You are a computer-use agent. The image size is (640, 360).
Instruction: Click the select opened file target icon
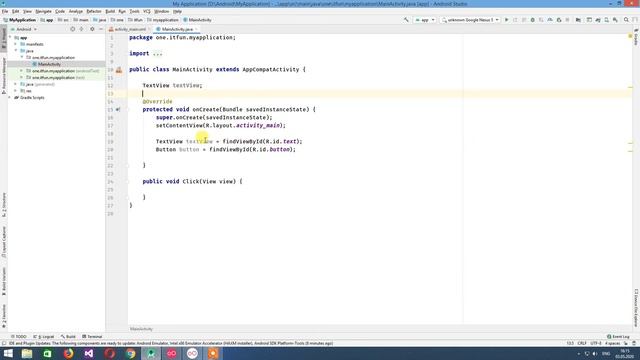pyautogui.click(x=73, y=29)
